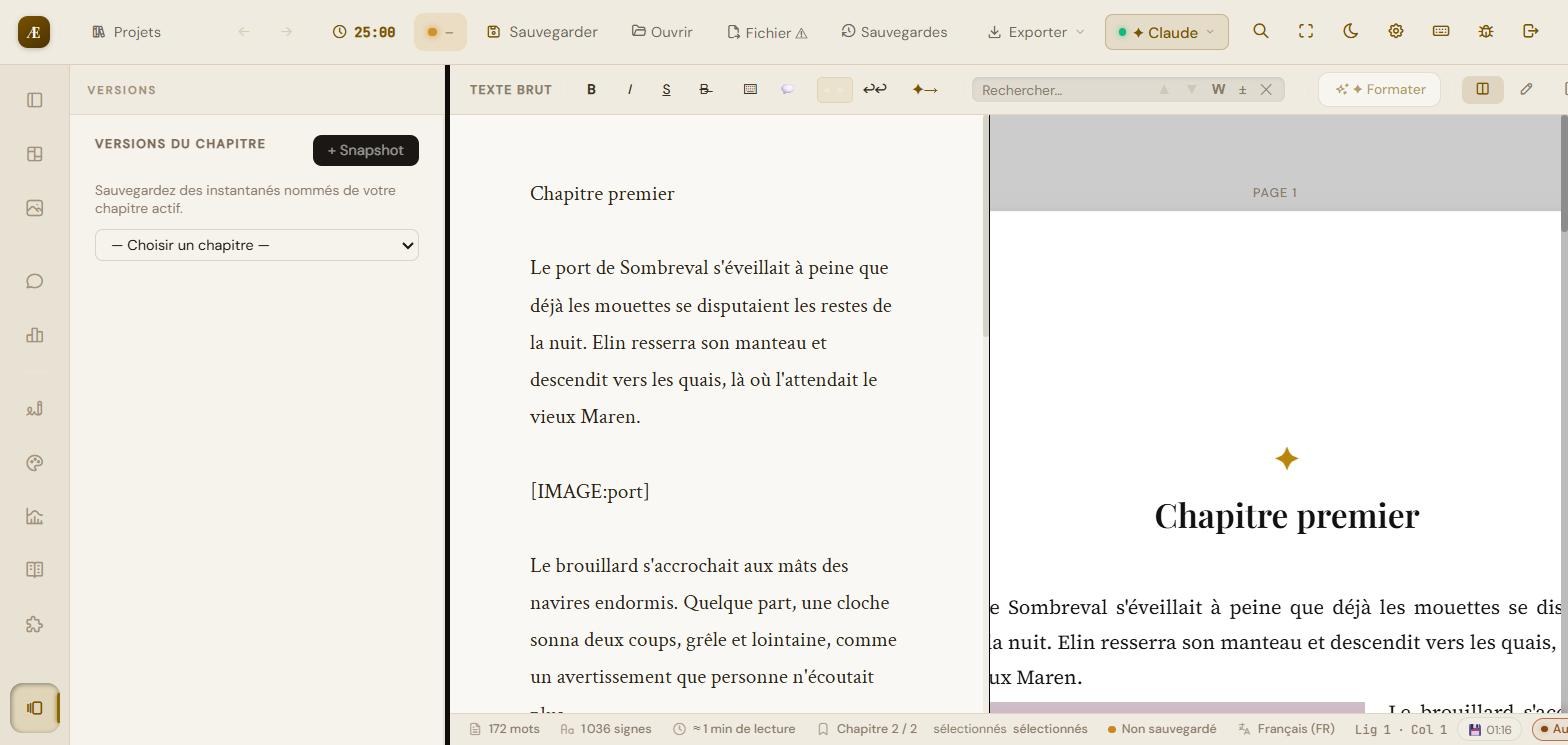Viewport: 1568px width, 745px height.
Task: Open the signature writing tool sidebar icon
Action: point(35,408)
